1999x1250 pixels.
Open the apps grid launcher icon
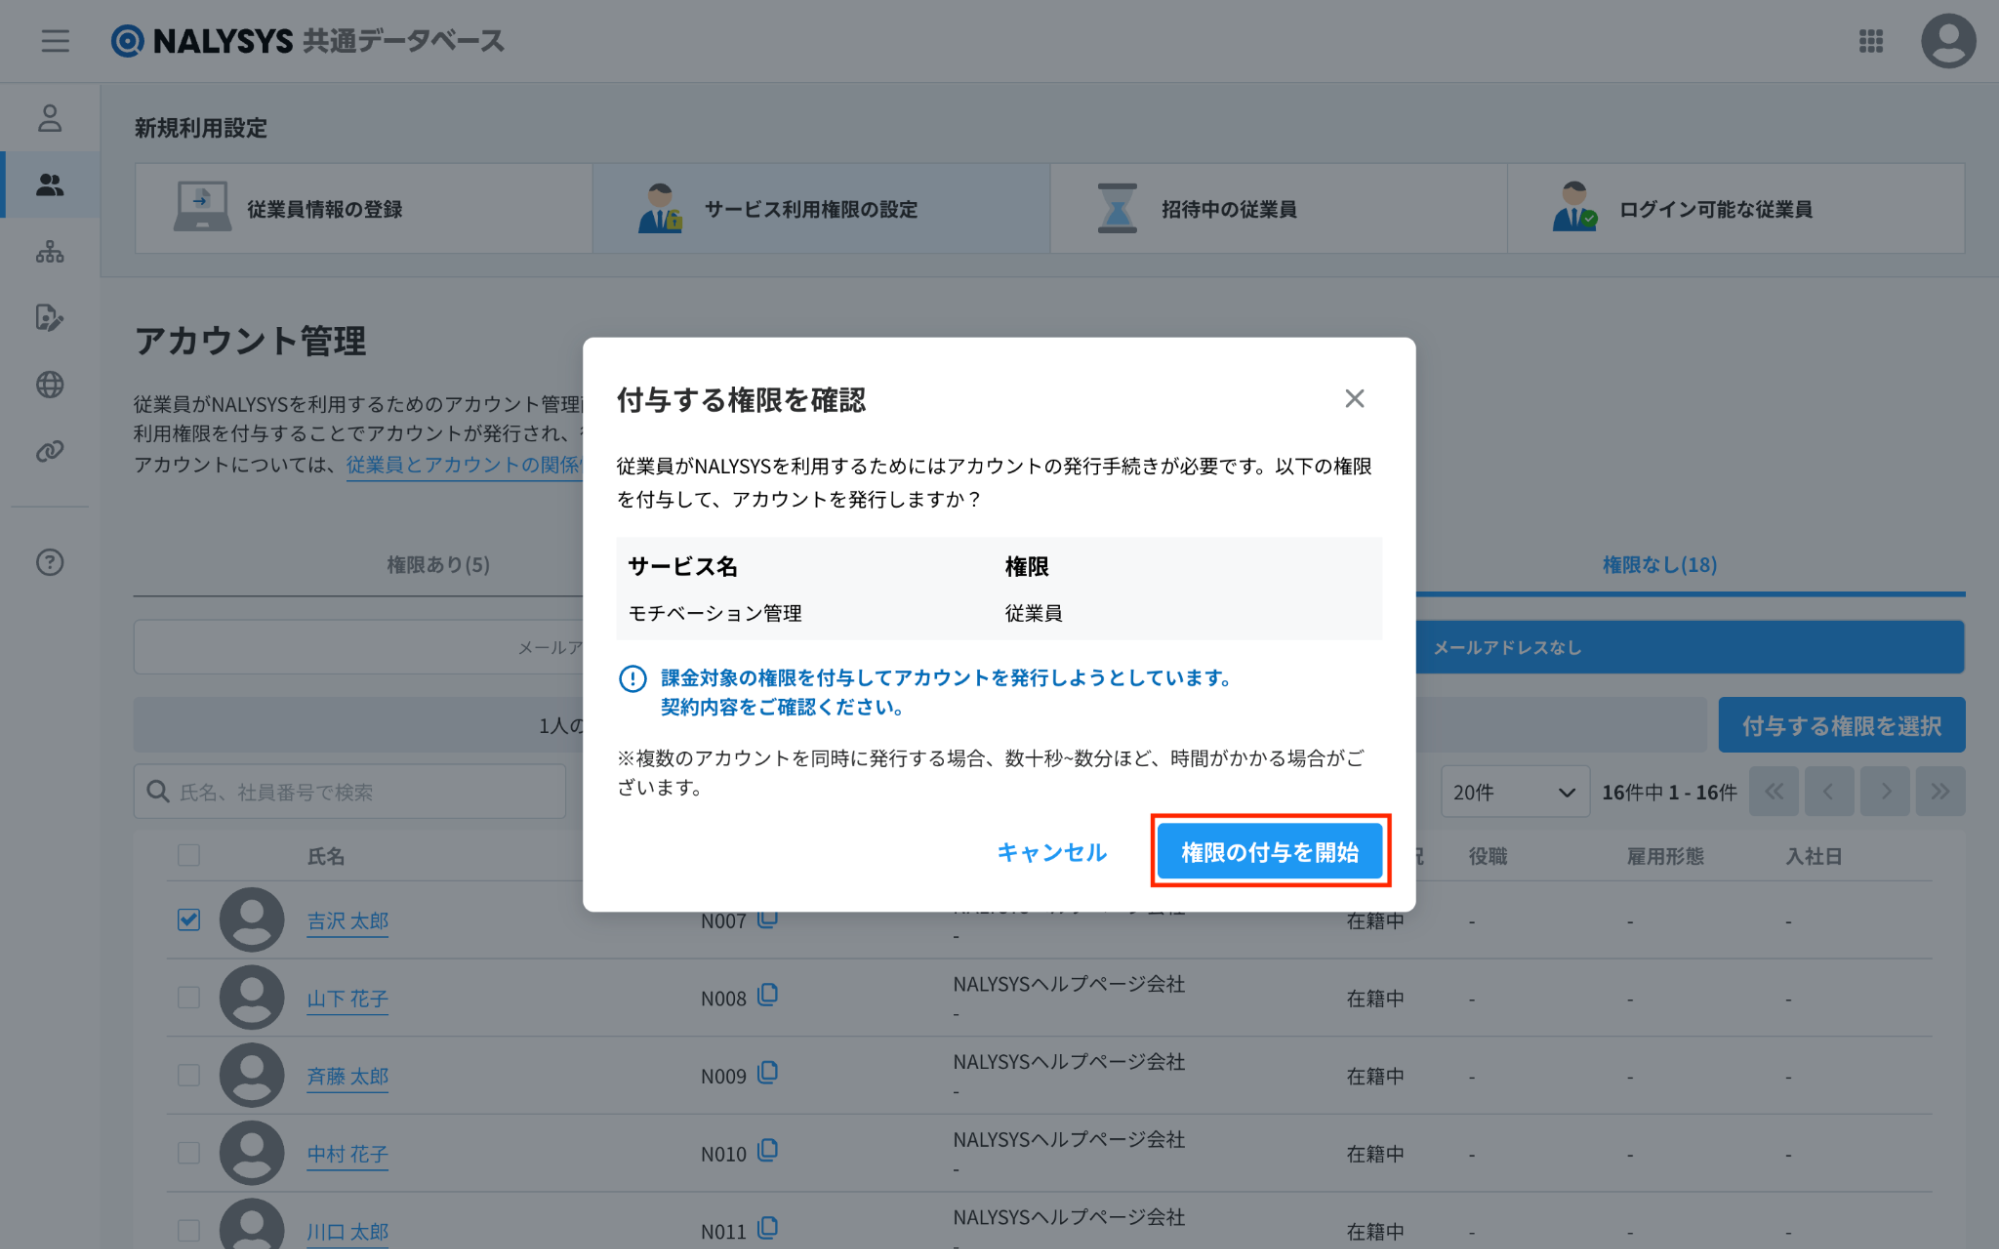pos(1870,41)
